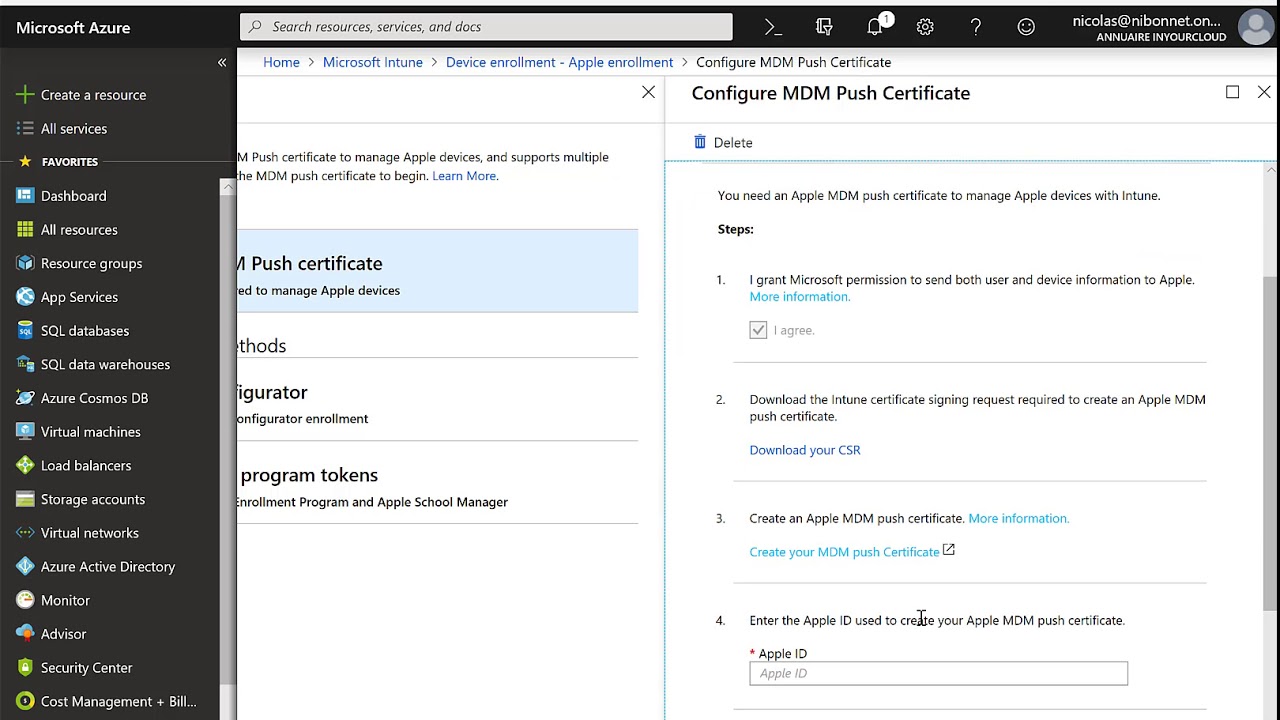Open Azure Cosmos DB icon
The image size is (1280, 720).
click(25, 398)
